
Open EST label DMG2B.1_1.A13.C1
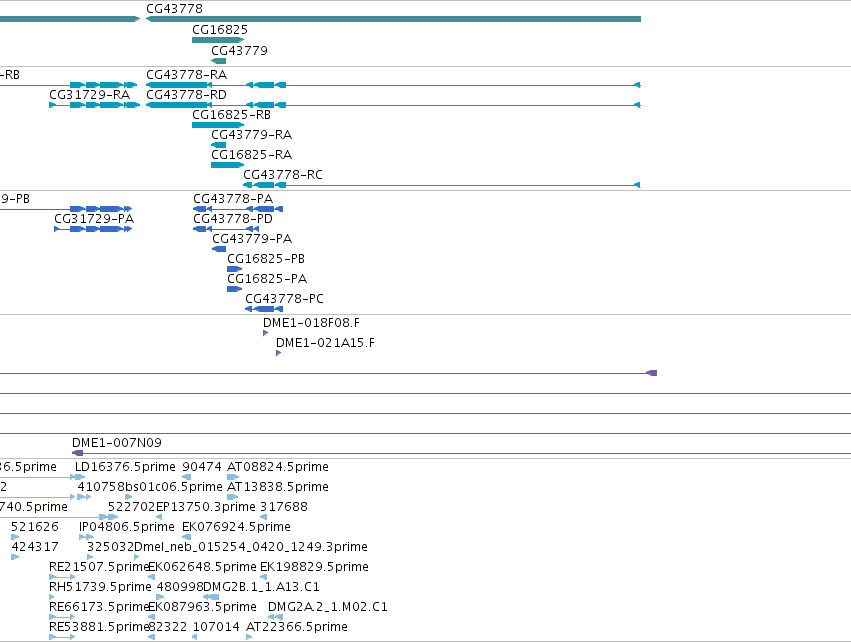(x=262, y=587)
